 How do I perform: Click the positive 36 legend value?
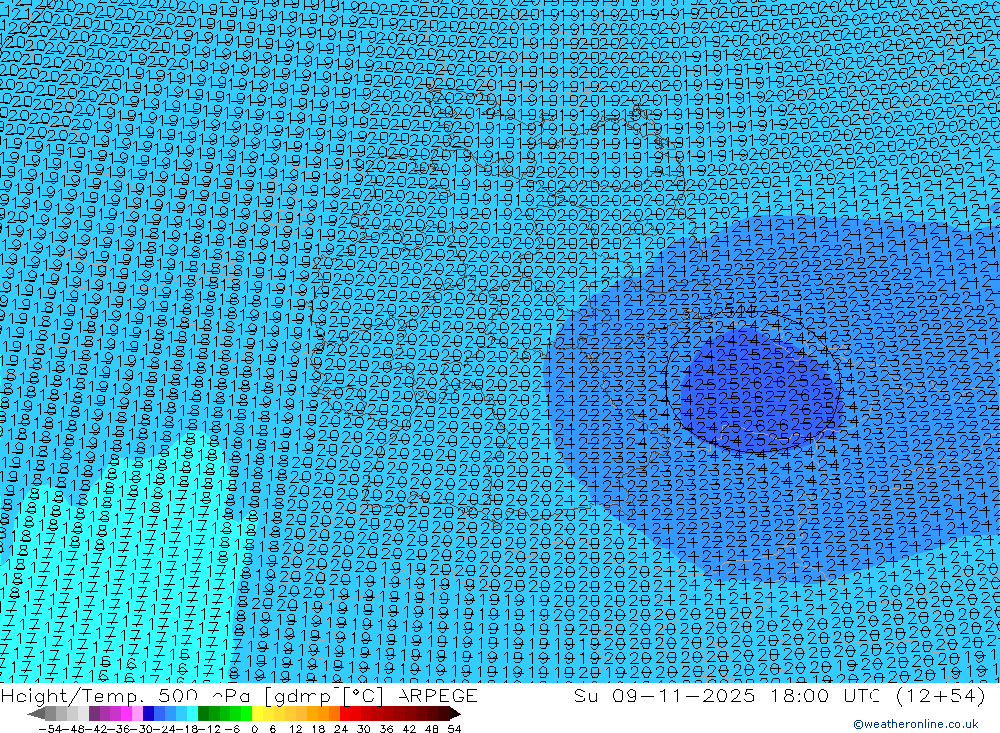coord(386,729)
